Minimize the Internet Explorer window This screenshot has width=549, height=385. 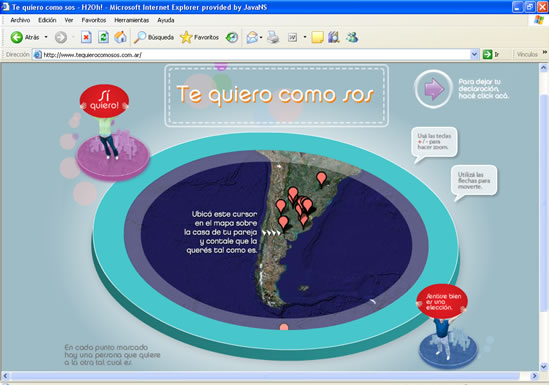(517, 7)
